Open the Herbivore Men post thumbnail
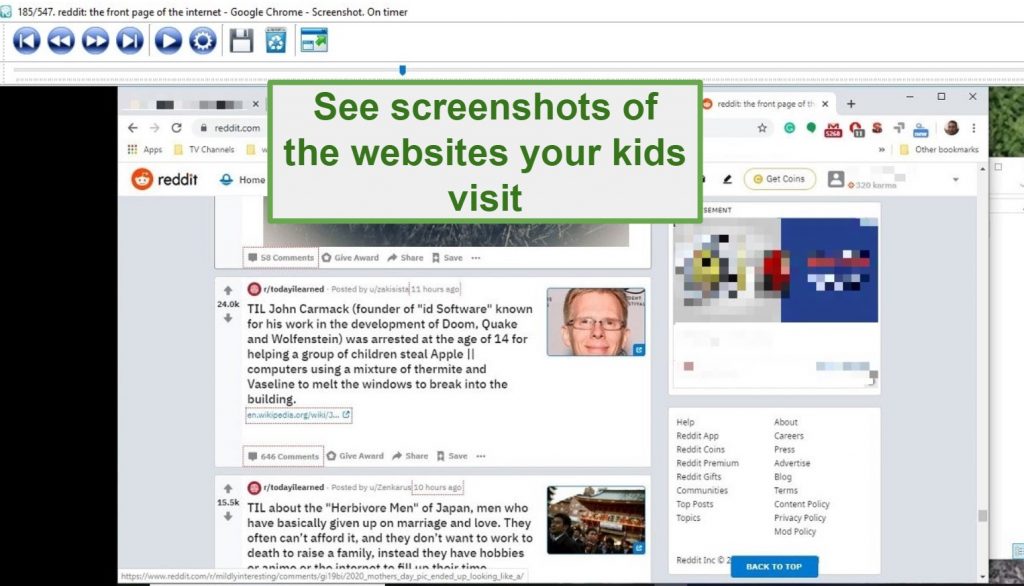The width and height of the screenshot is (1024, 586). click(596, 520)
